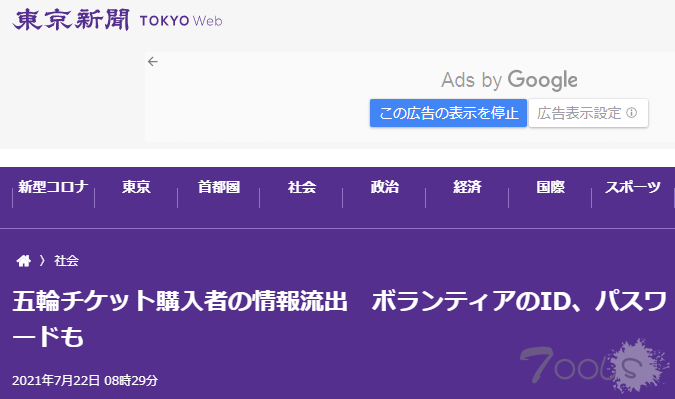Image resolution: width=675 pixels, height=399 pixels.
Task: Open the スポーツ navigation item
Action: coord(633,187)
